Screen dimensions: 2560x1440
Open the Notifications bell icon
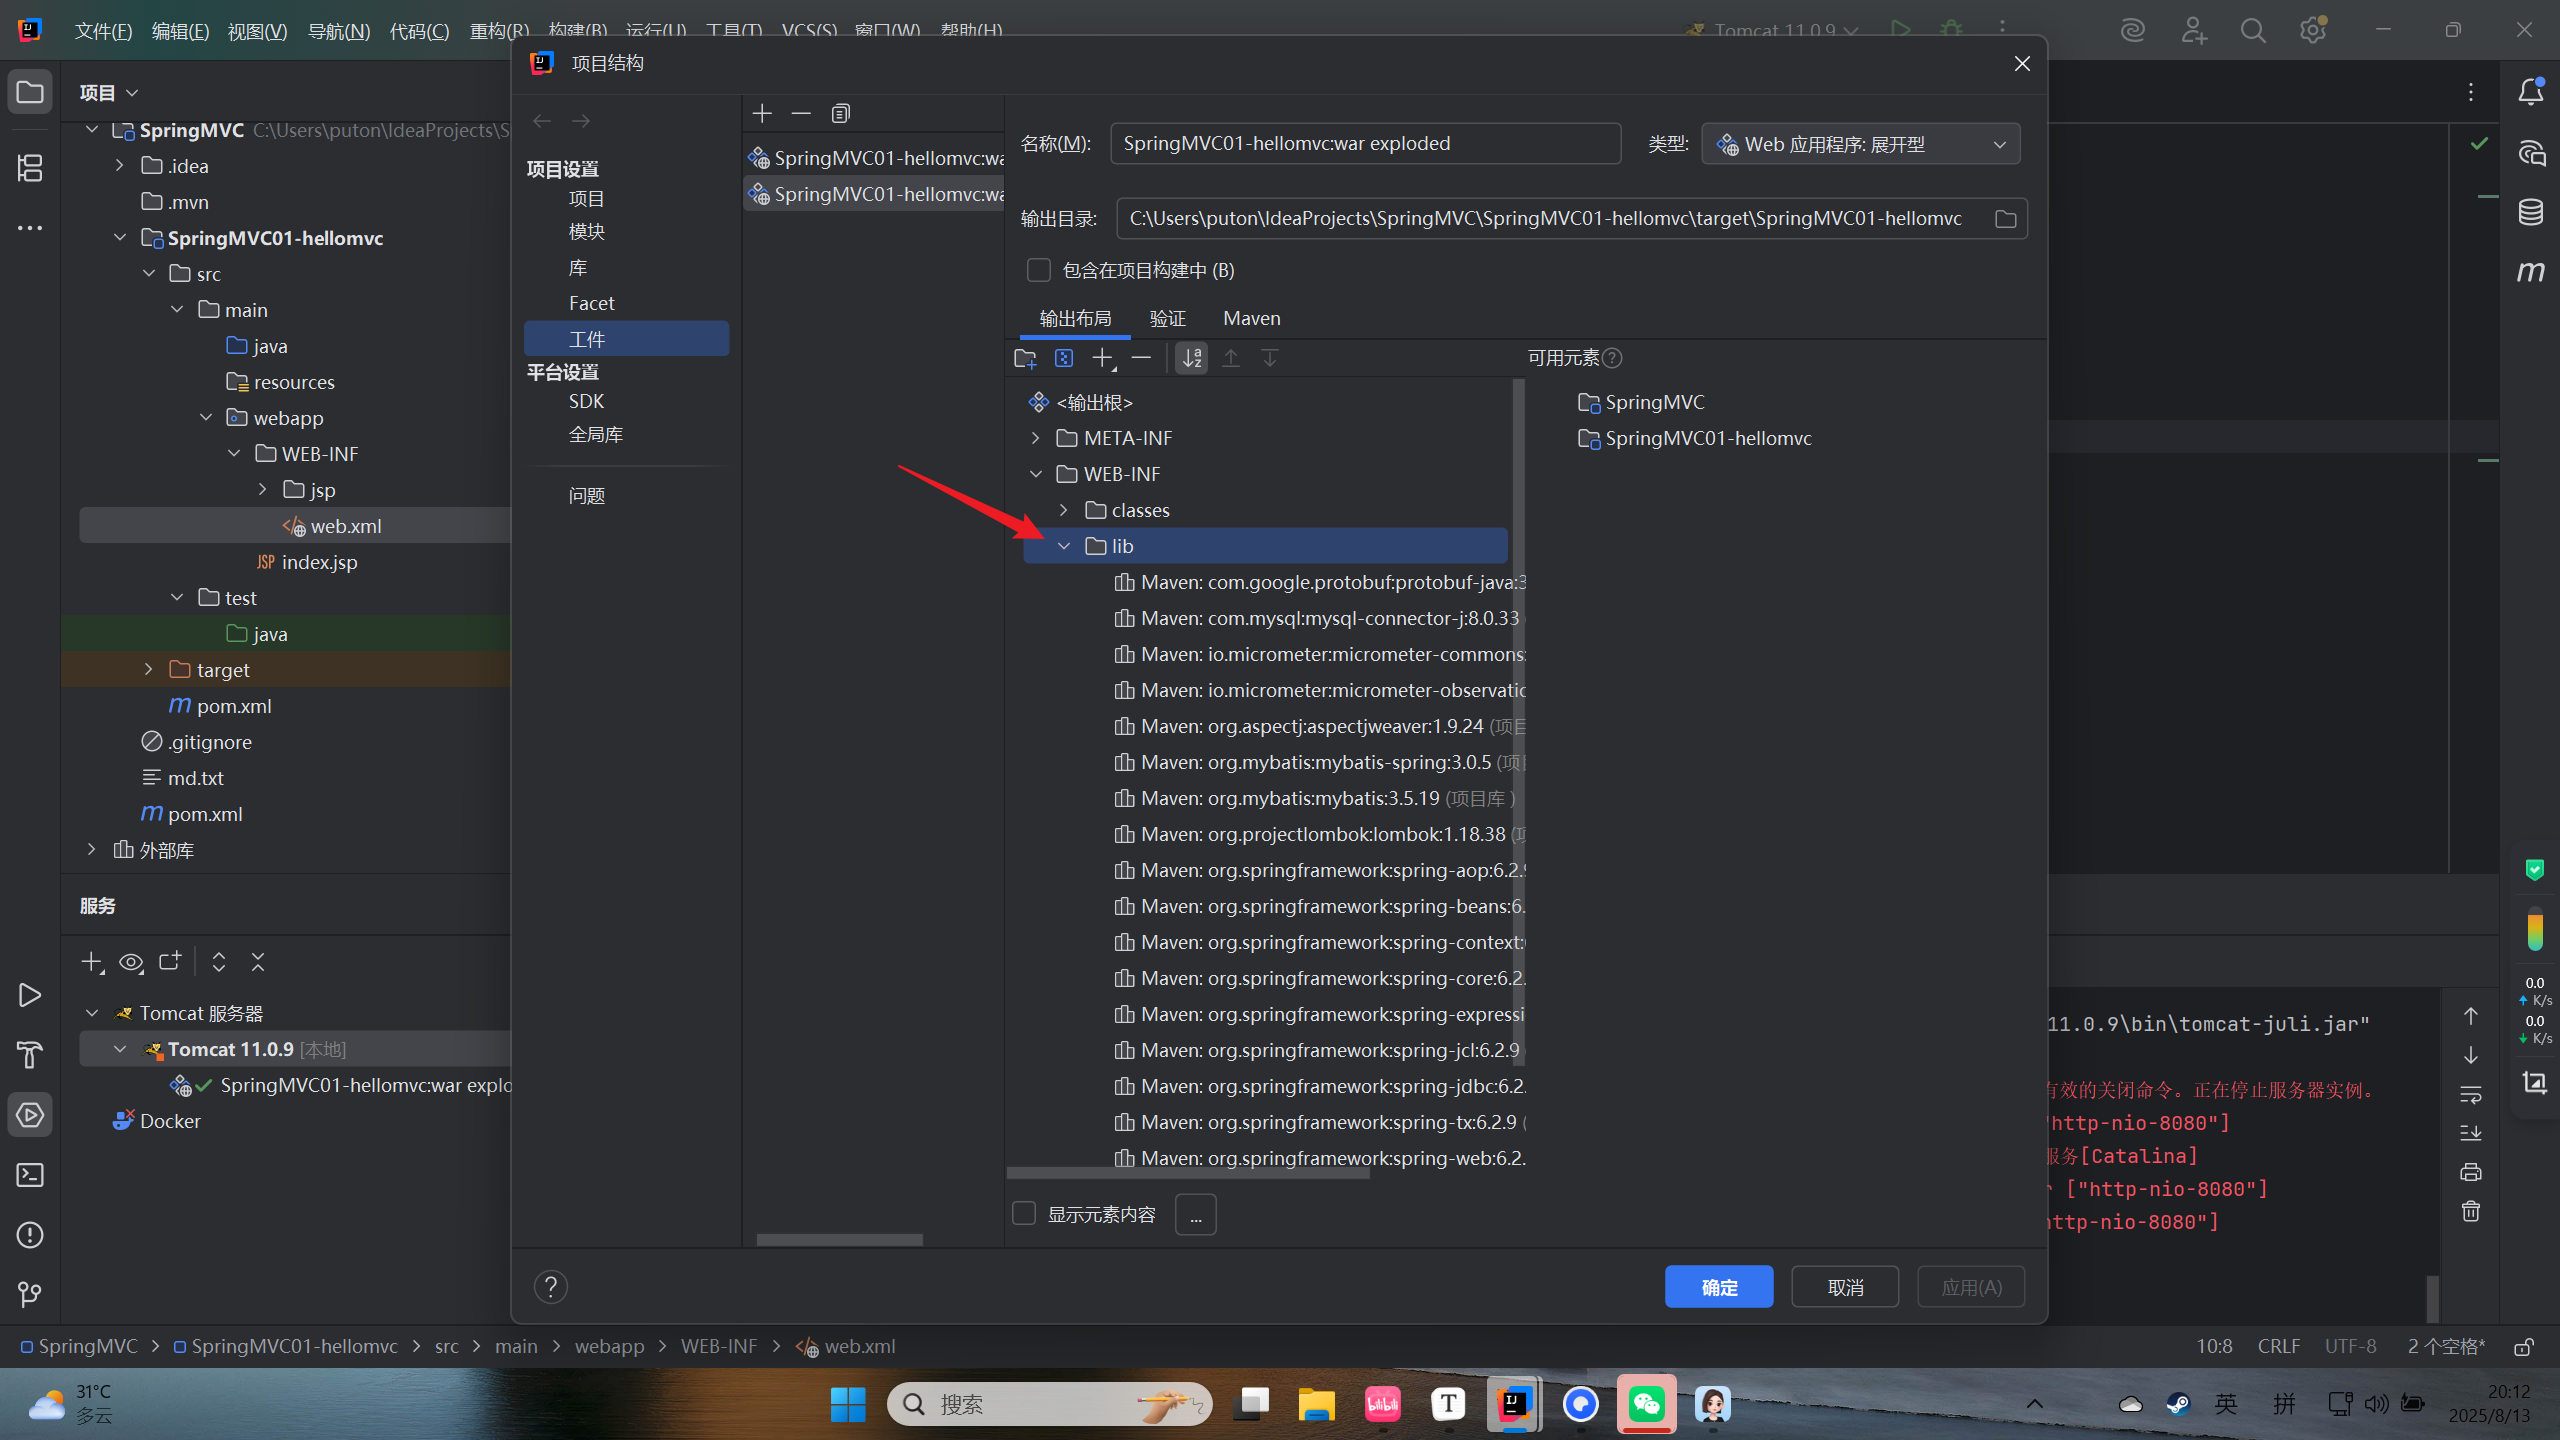pos(2531,92)
